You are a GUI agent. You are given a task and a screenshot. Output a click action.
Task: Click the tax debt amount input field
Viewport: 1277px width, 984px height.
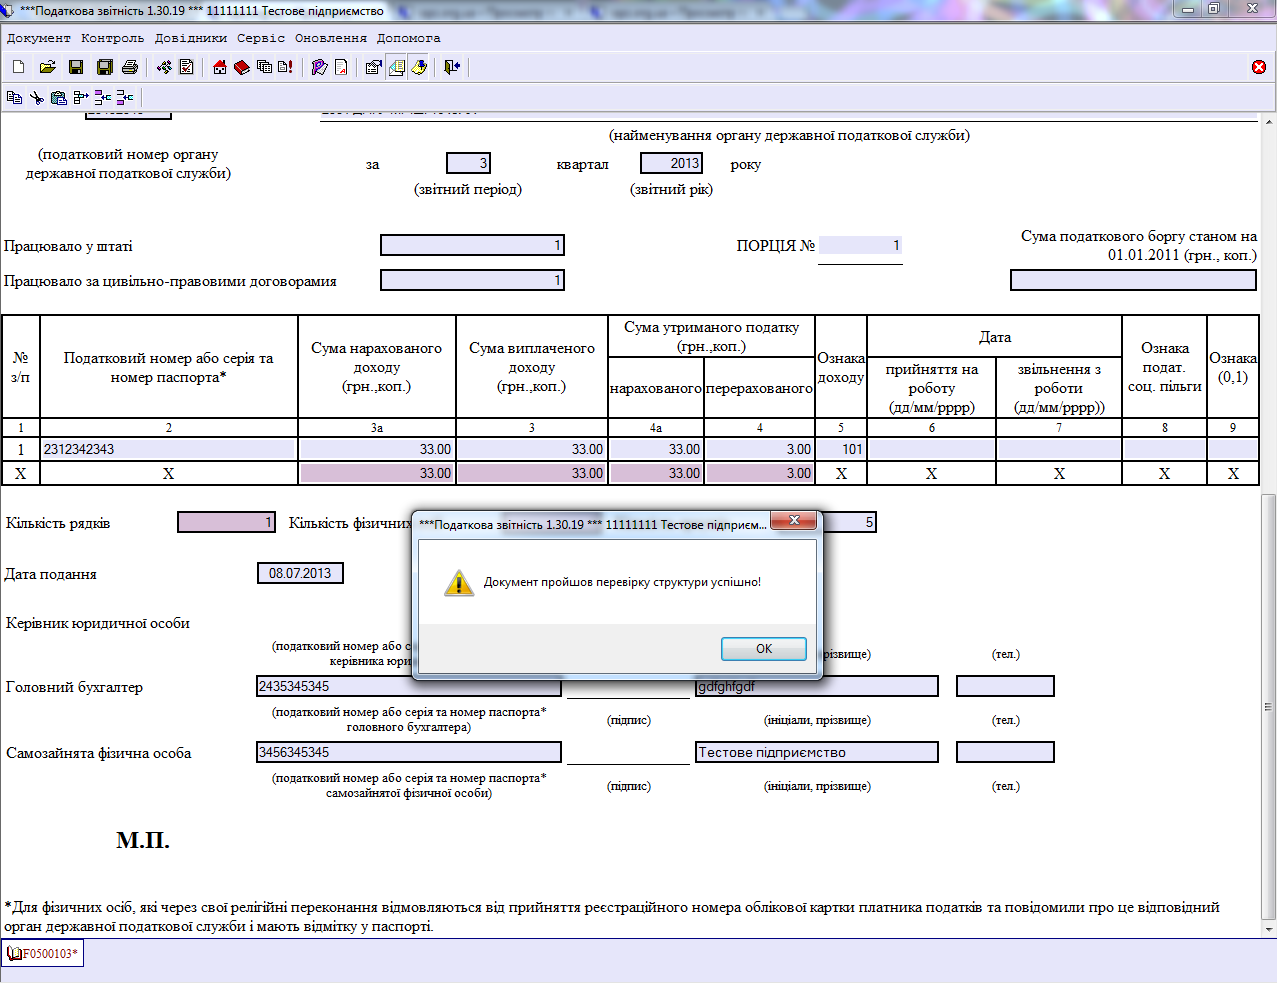coord(1133,280)
